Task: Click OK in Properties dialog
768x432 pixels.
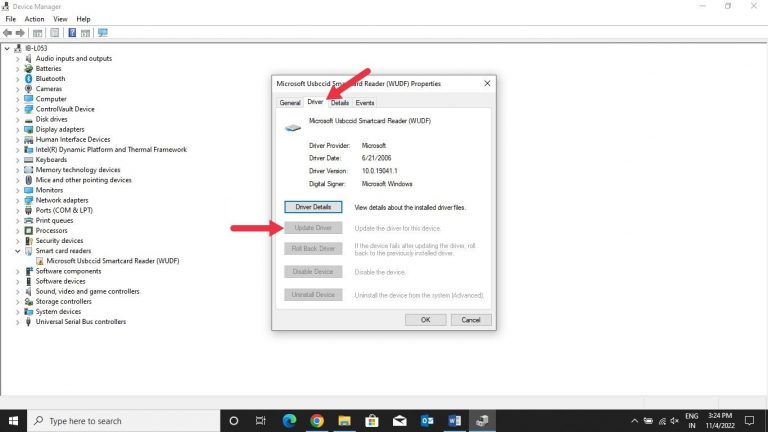Action: click(x=426, y=320)
